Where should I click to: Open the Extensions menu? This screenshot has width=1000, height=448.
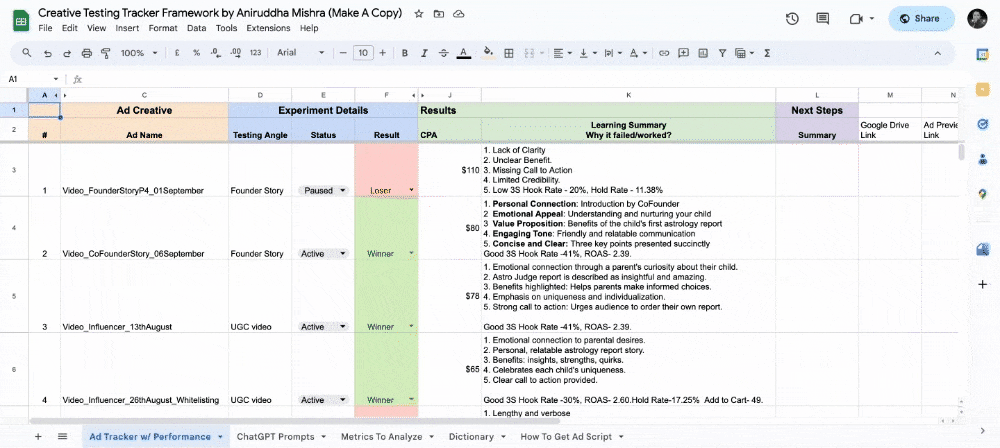[x=268, y=28]
